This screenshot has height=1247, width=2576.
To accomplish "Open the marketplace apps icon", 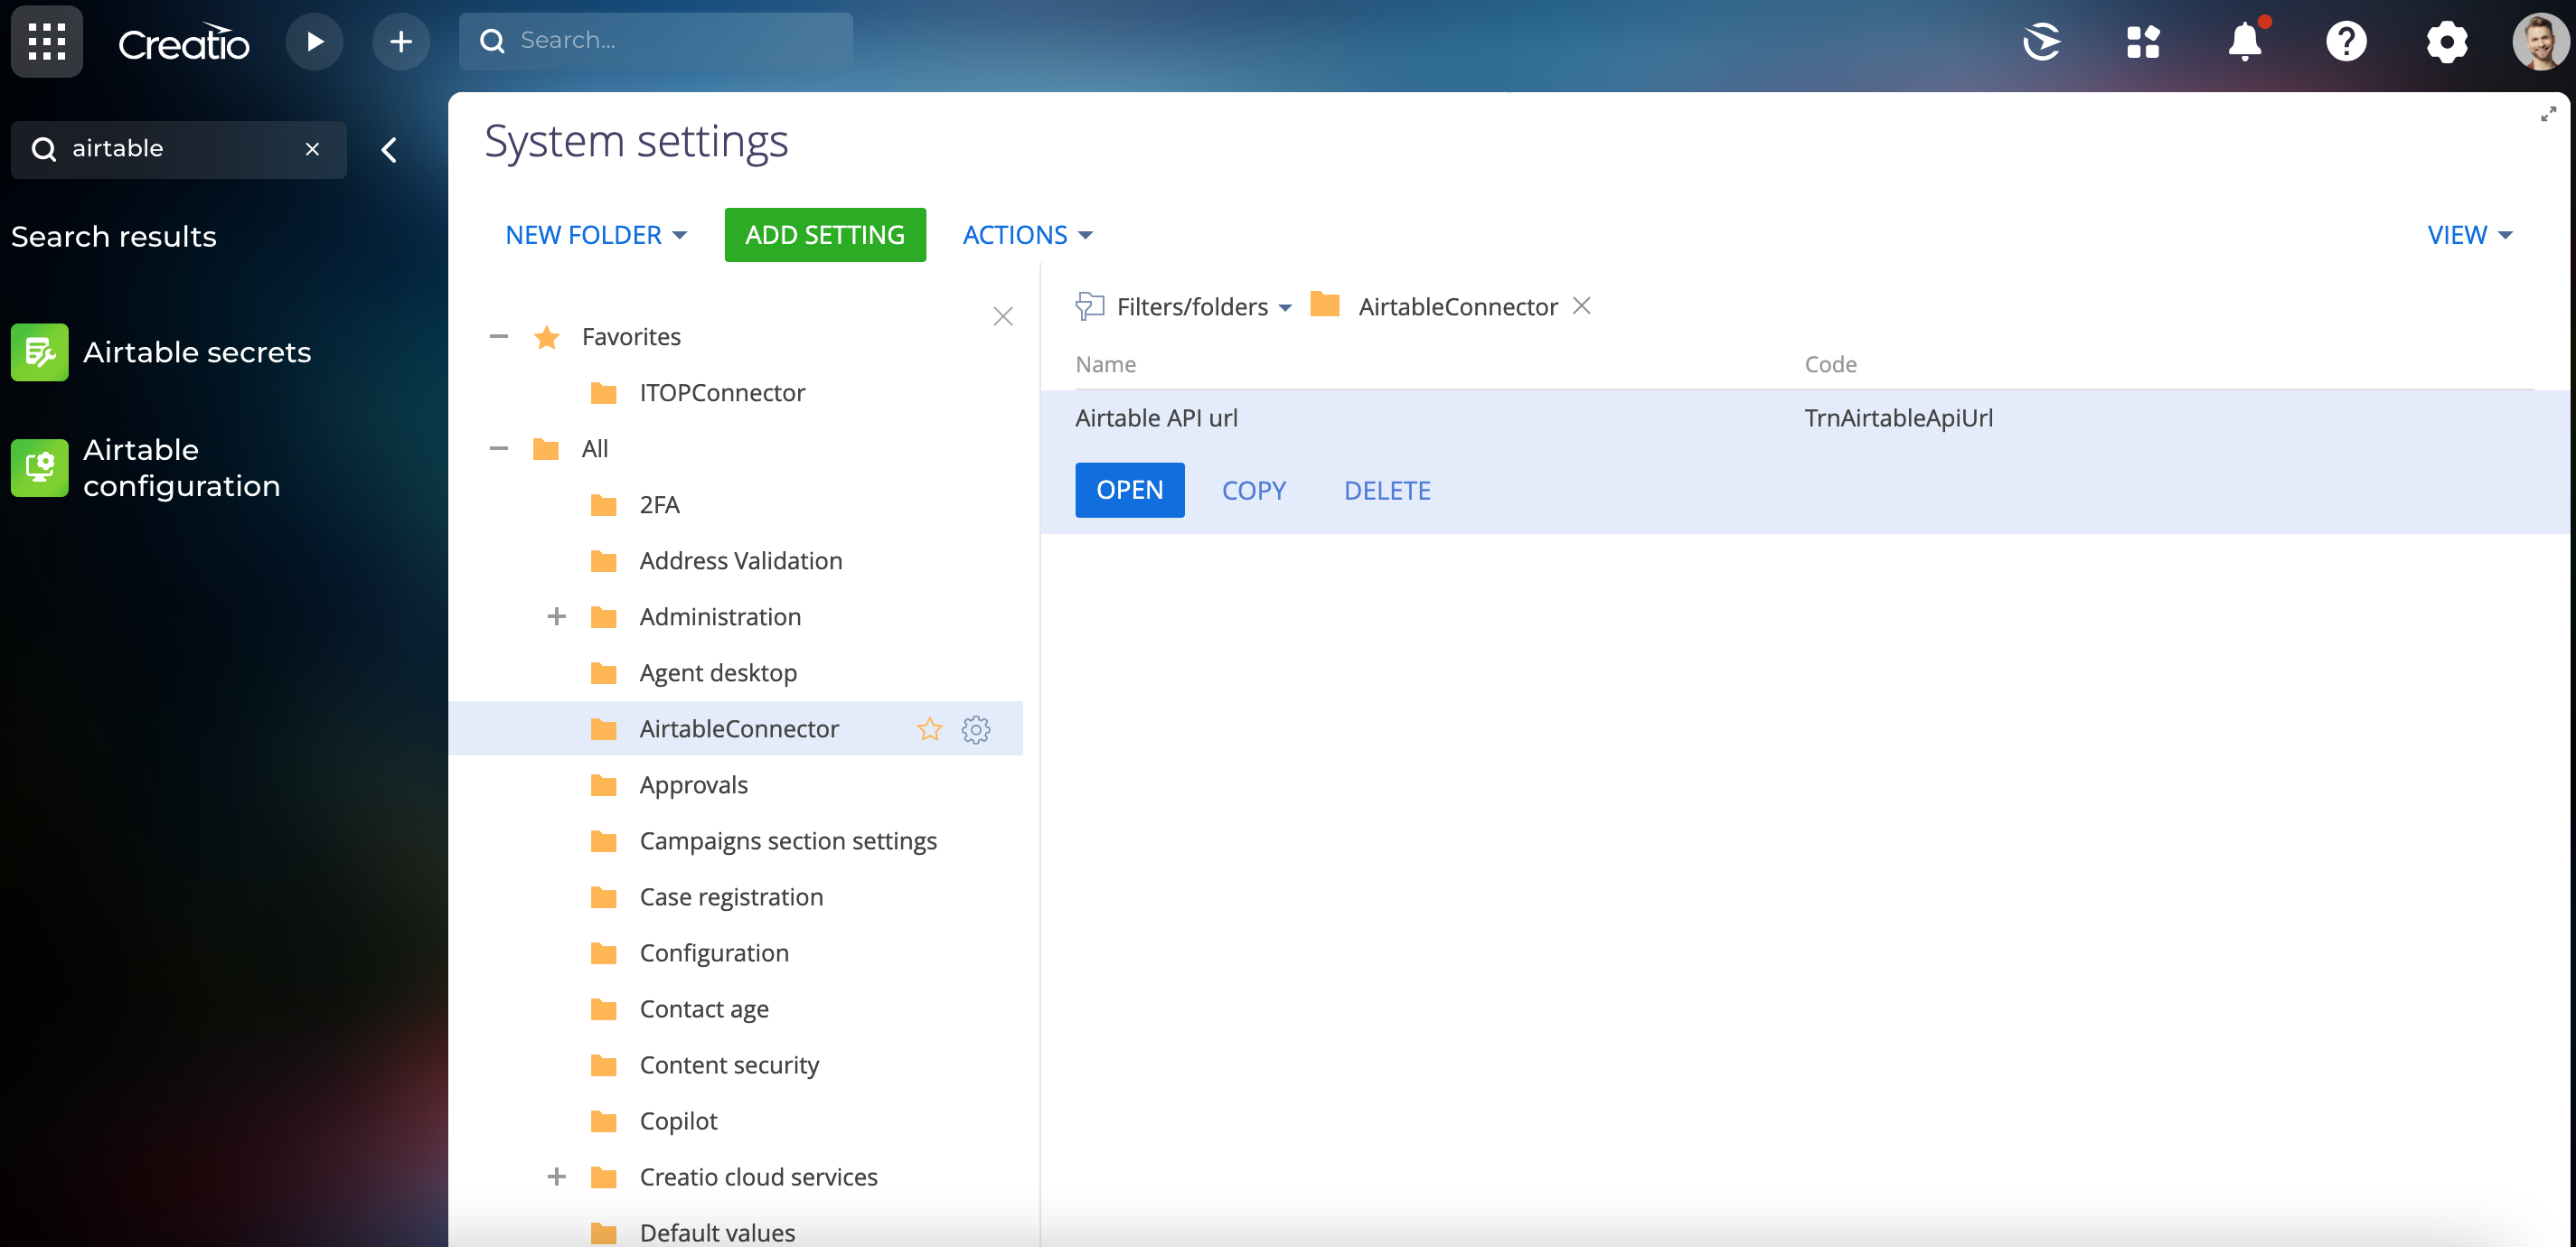I will (2143, 41).
